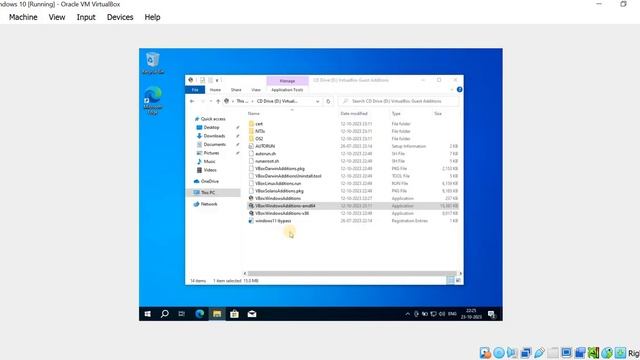Select the OS2 folder
This screenshot has width=640, height=360.
[x=259, y=139]
